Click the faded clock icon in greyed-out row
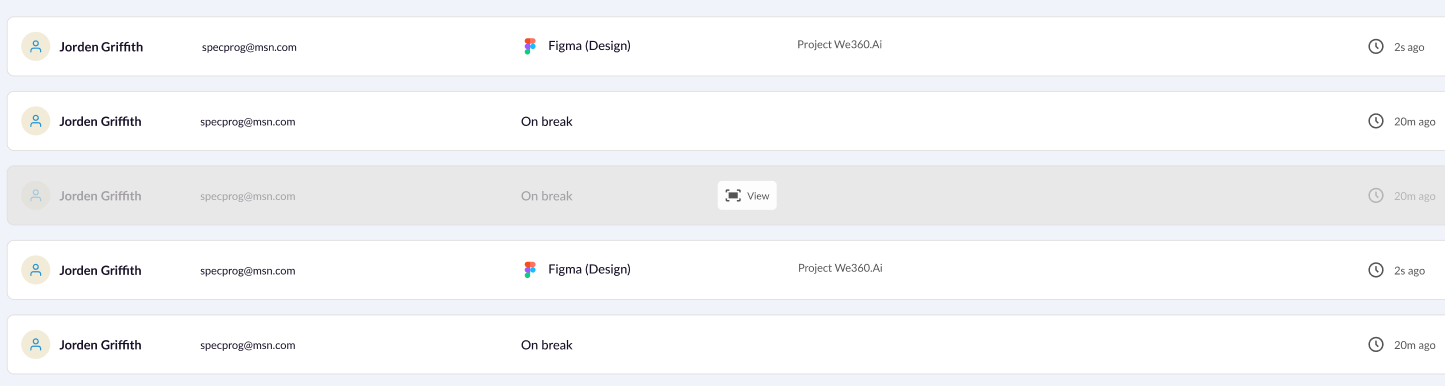Image resolution: width=1445 pixels, height=386 pixels. point(1376,196)
